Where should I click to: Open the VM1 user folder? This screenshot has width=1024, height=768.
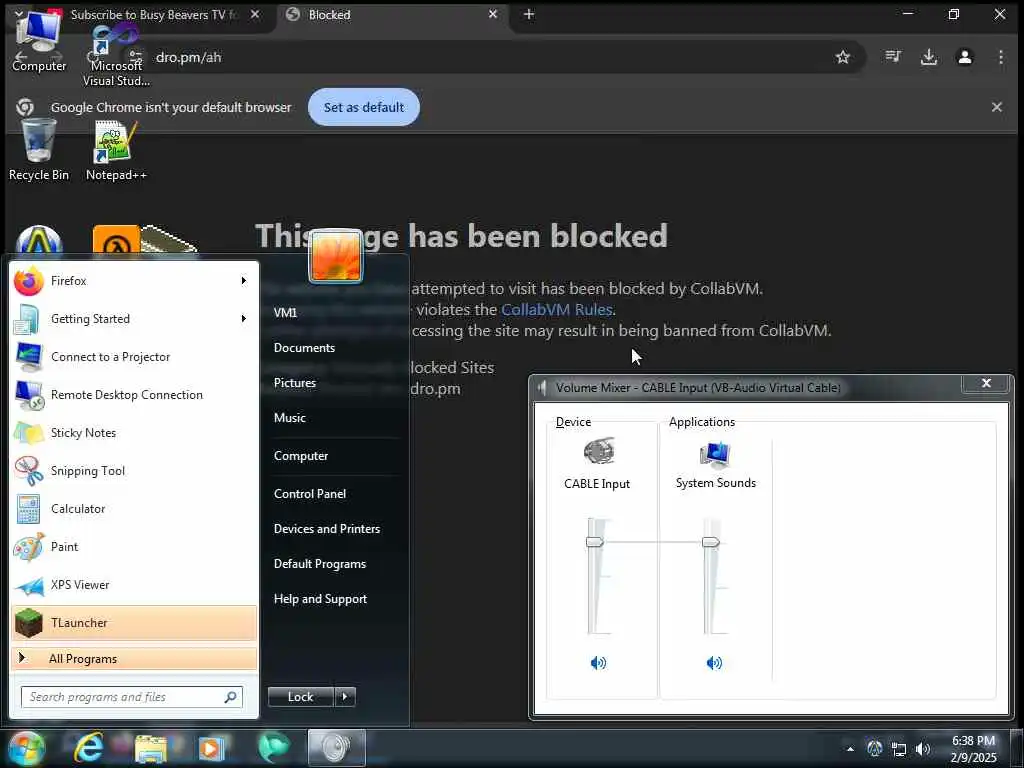(285, 313)
